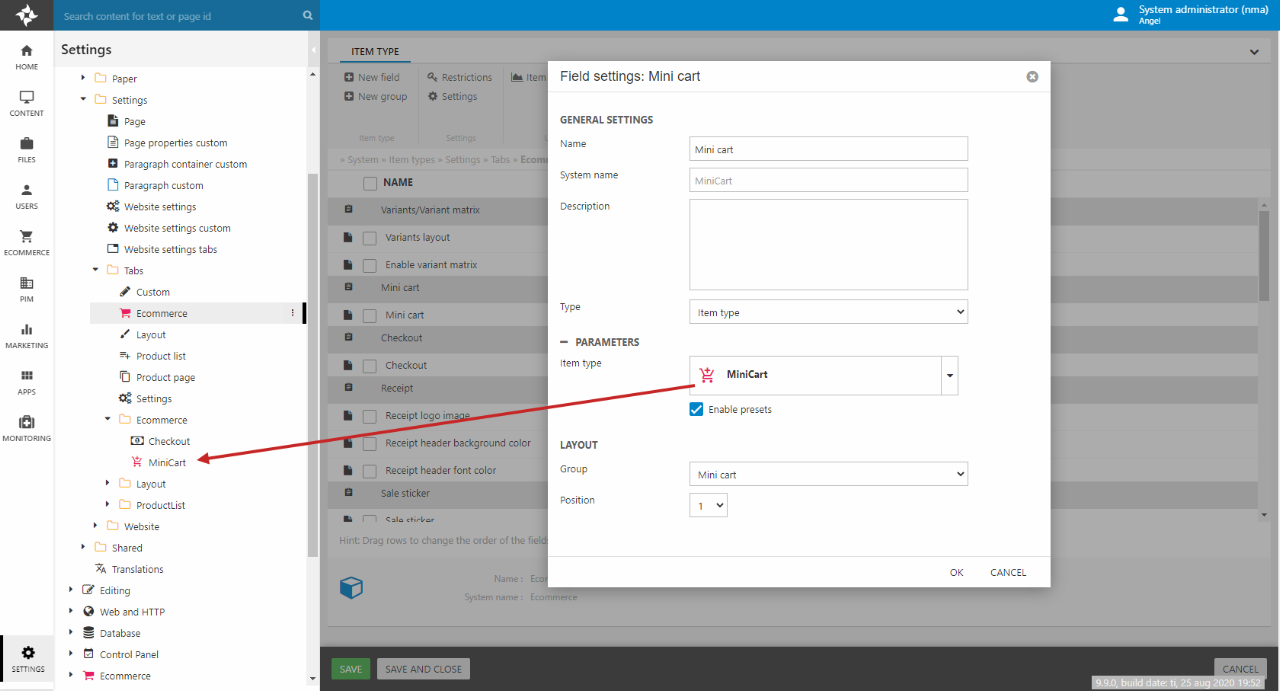This screenshot has width=1280, height=691.
Task: Open the Type dropdown
Action: [828, 312]
